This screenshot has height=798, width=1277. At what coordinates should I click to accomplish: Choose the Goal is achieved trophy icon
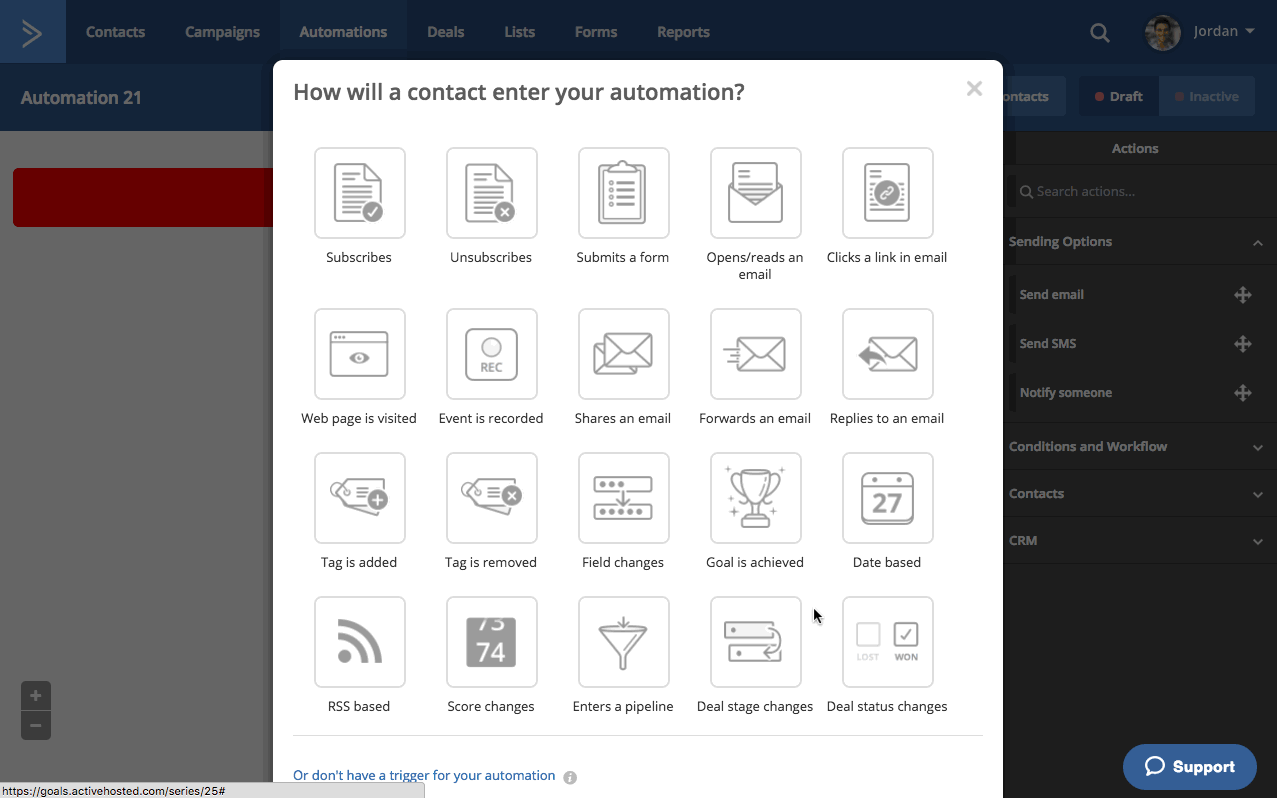[x=755, y=498]
